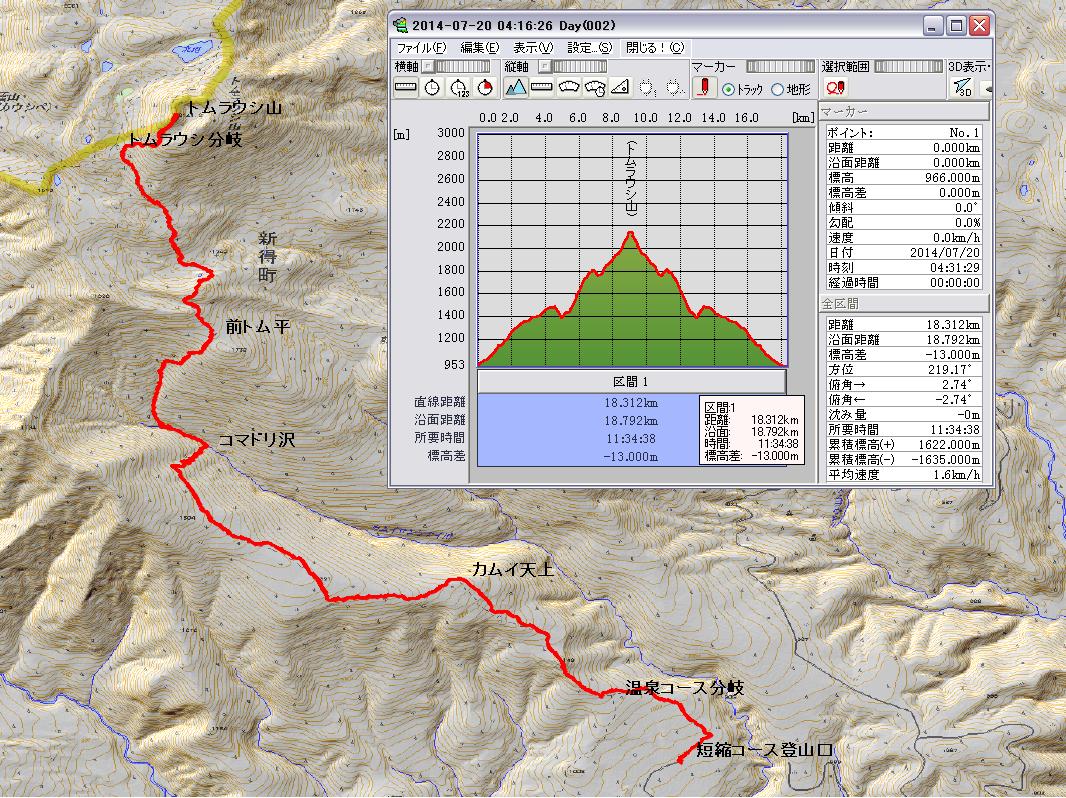
Task: Click the app icon in the title bar
Action: pos(400,26)
